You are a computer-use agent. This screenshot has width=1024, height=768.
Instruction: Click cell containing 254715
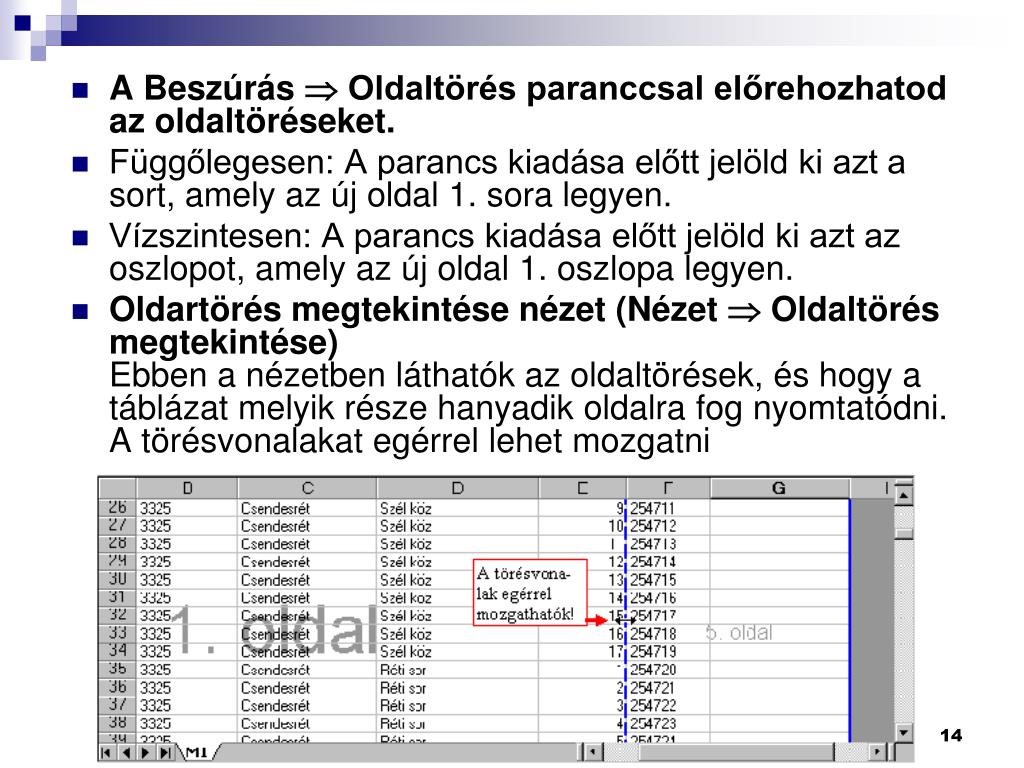coord(668,580)
